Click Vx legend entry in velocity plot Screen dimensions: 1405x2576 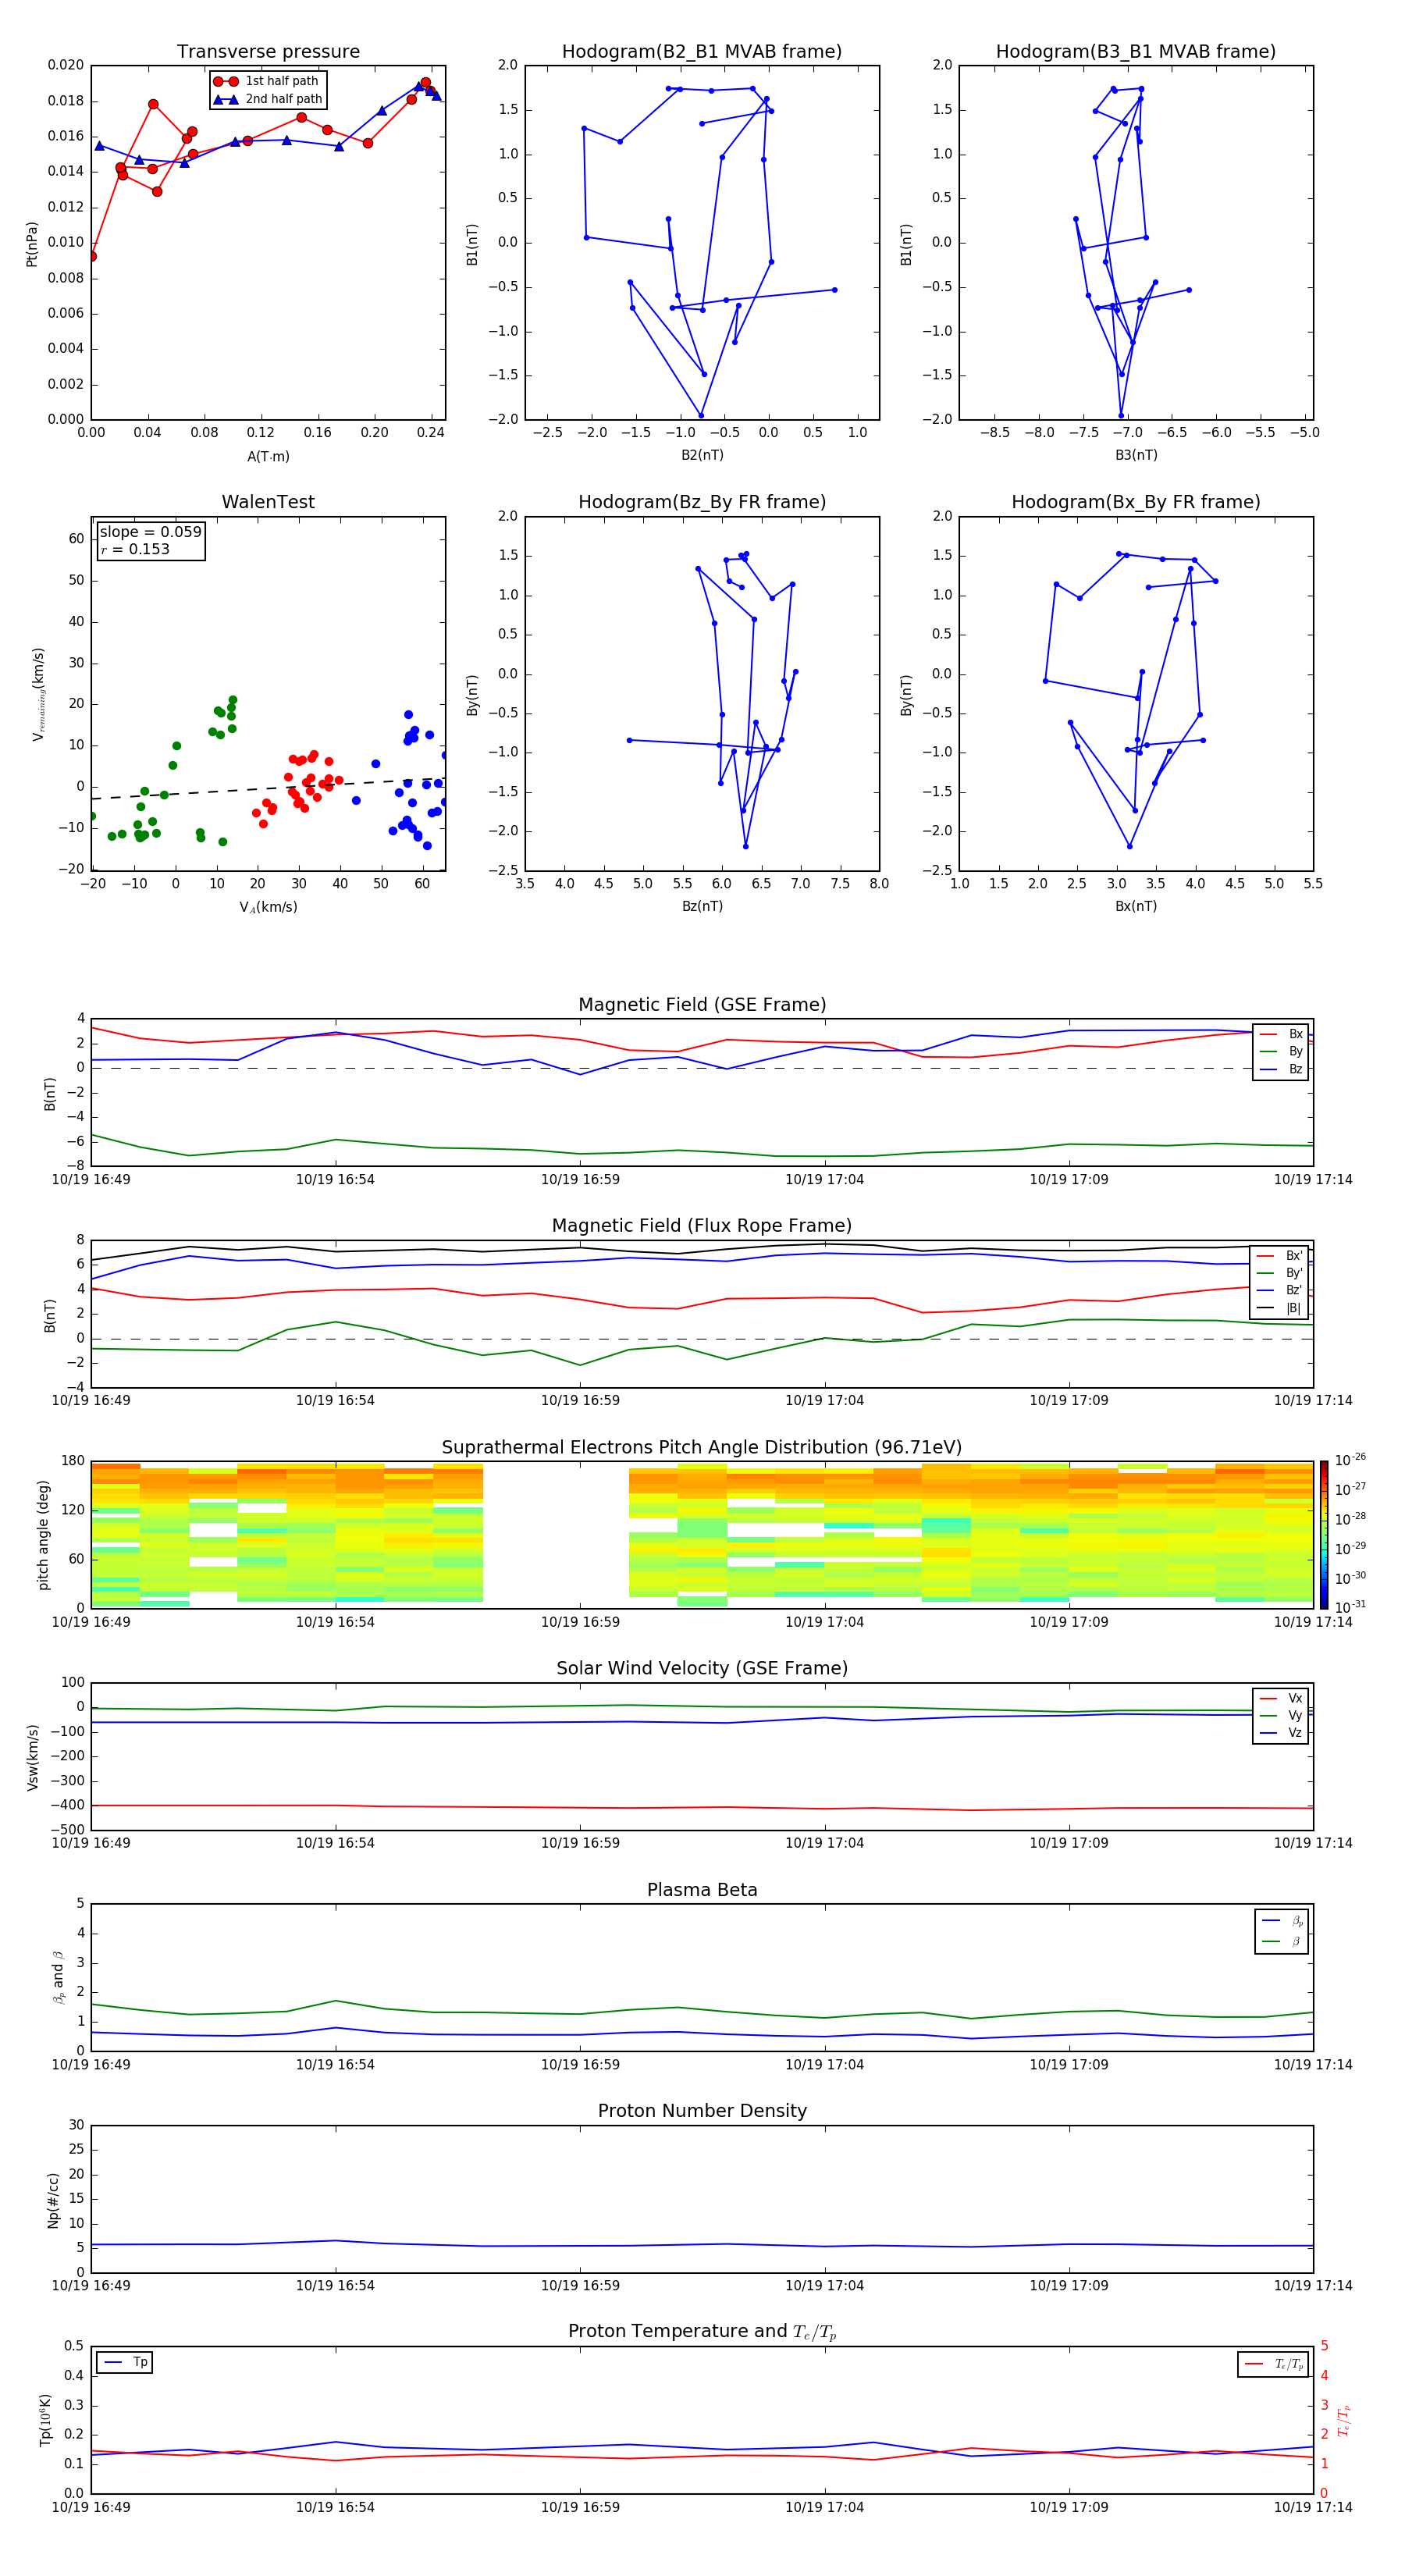coord(1281,1698)
